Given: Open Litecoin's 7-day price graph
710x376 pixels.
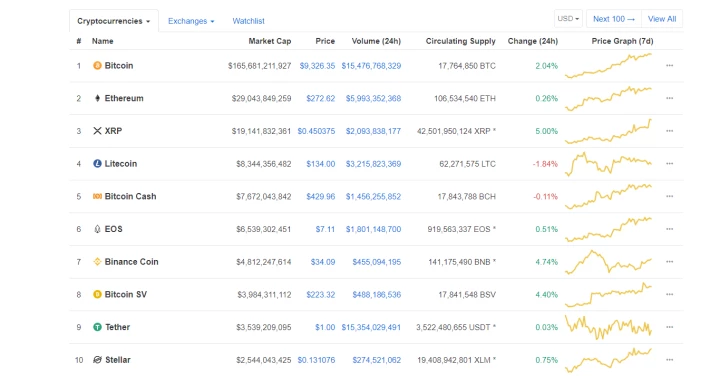Looking at the screenshot, I should 608,164.
